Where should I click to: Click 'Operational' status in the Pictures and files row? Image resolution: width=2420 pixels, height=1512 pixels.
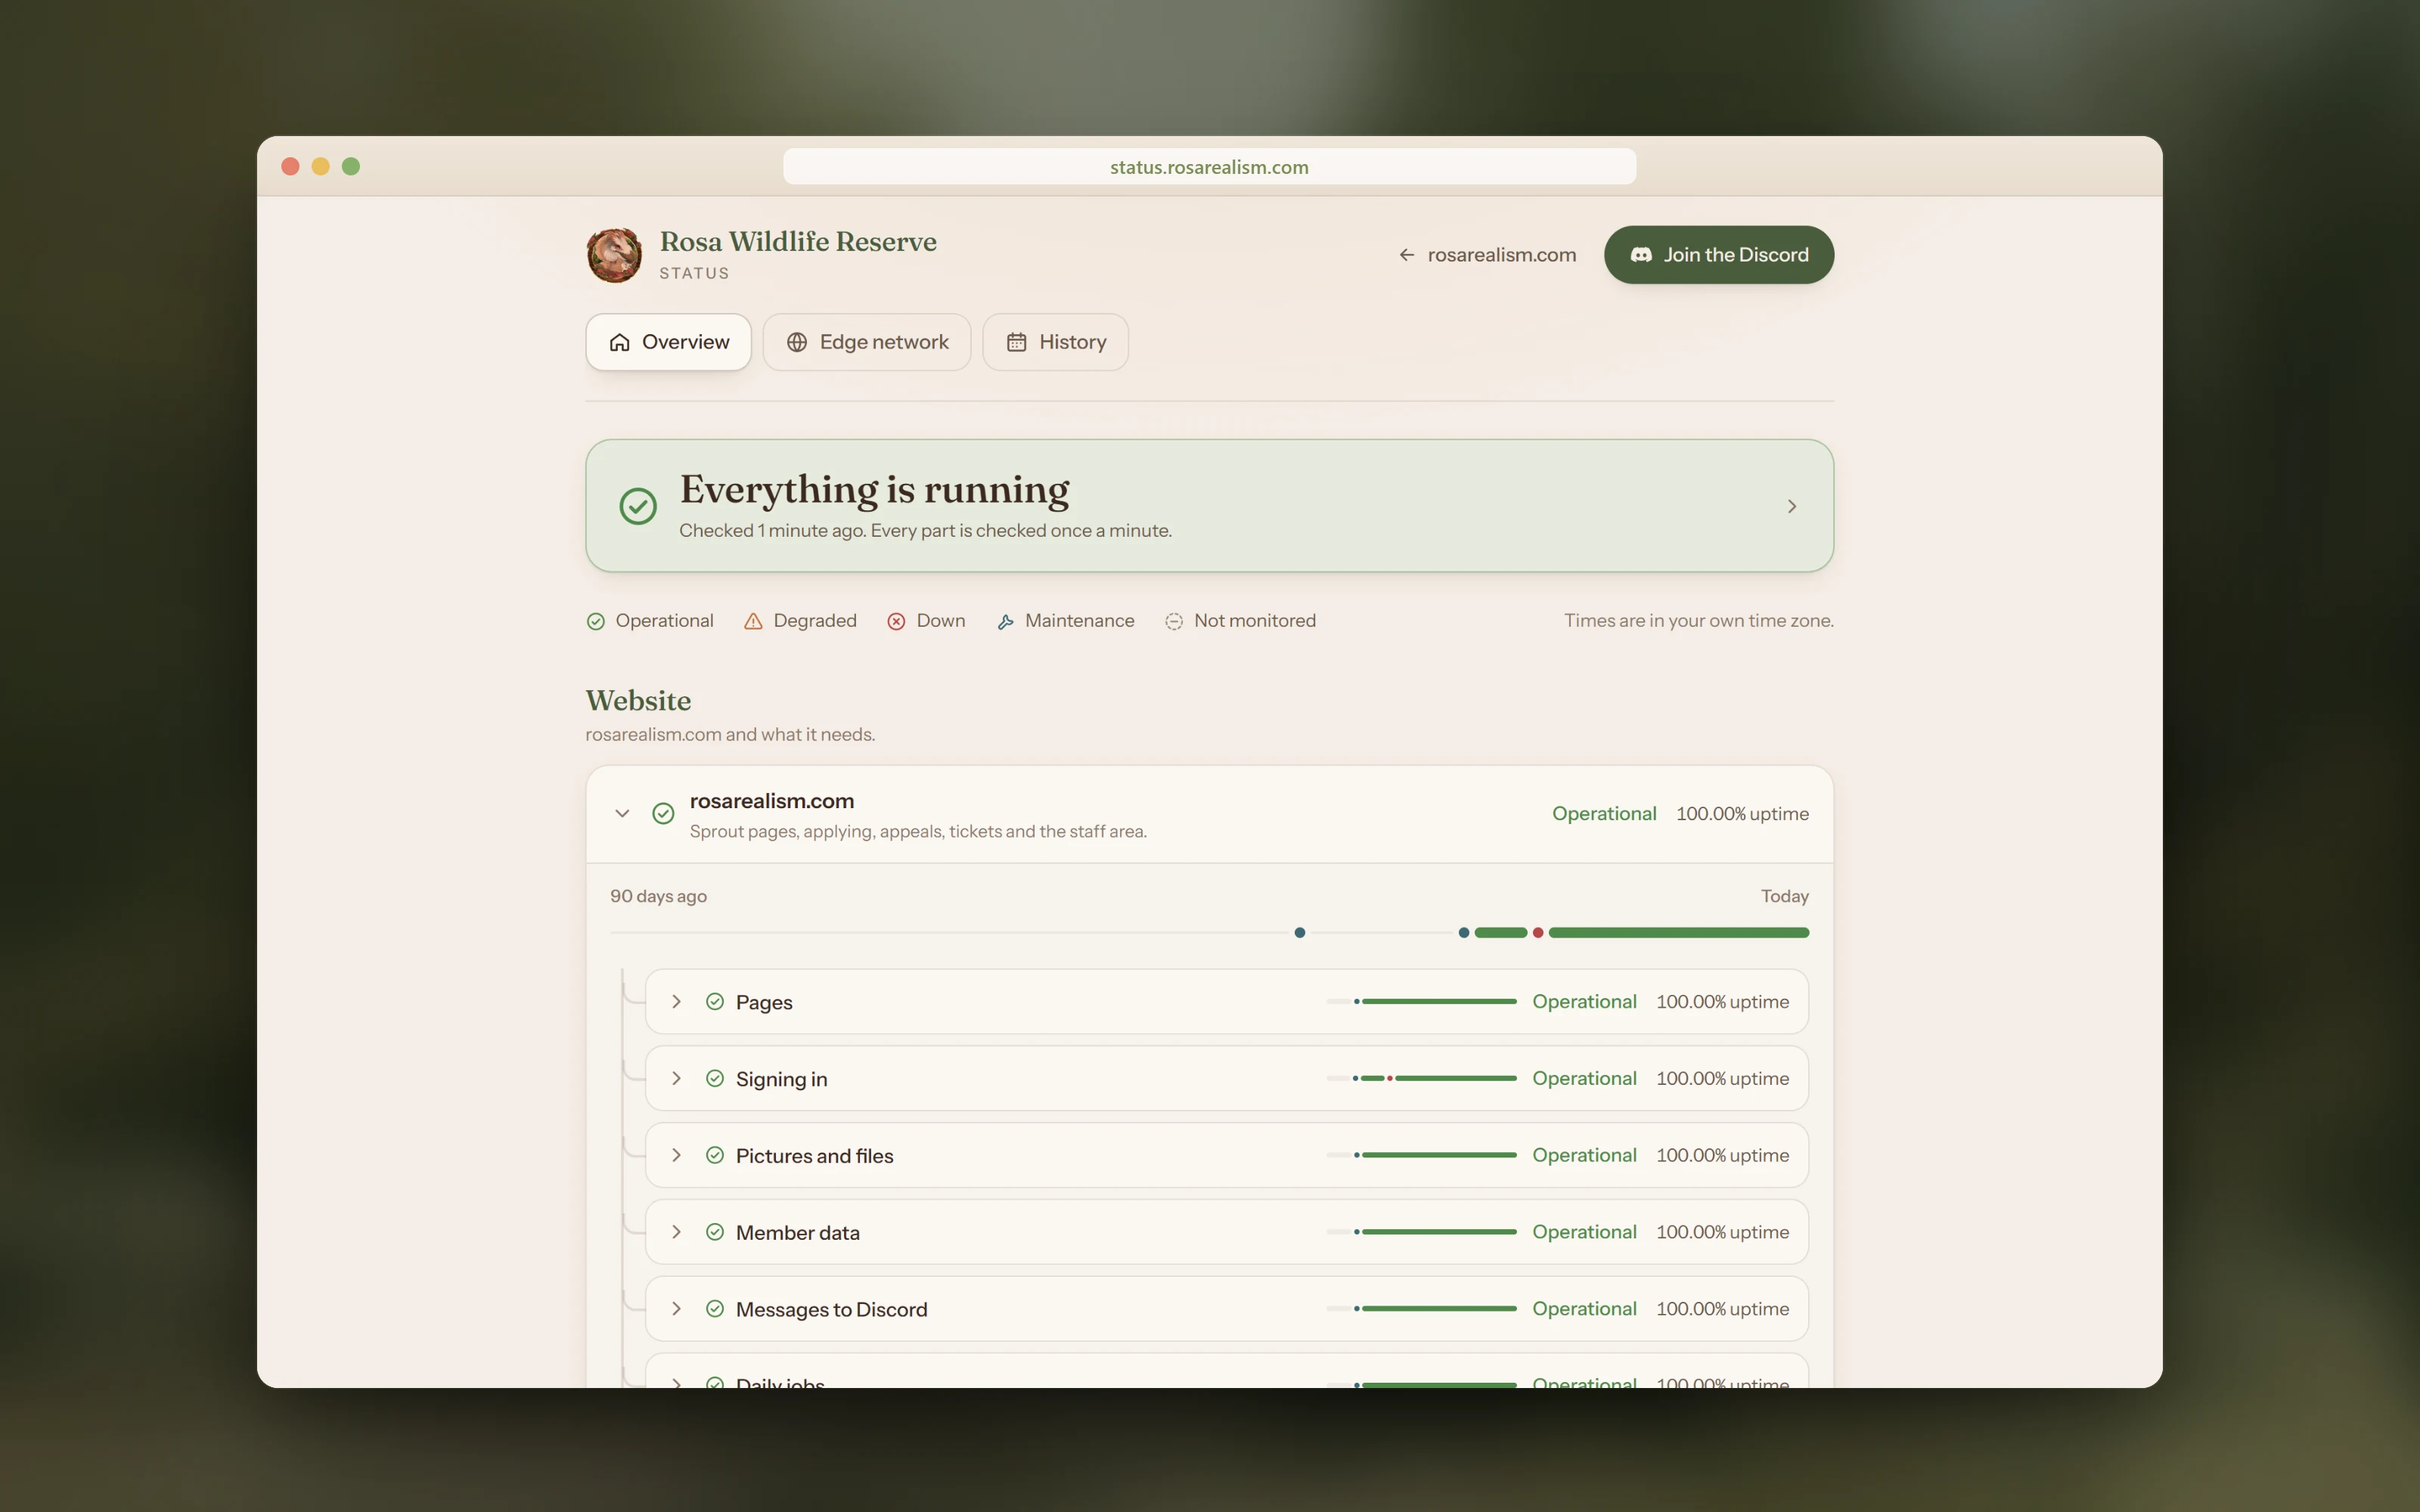click(x=1584, y=1155)
